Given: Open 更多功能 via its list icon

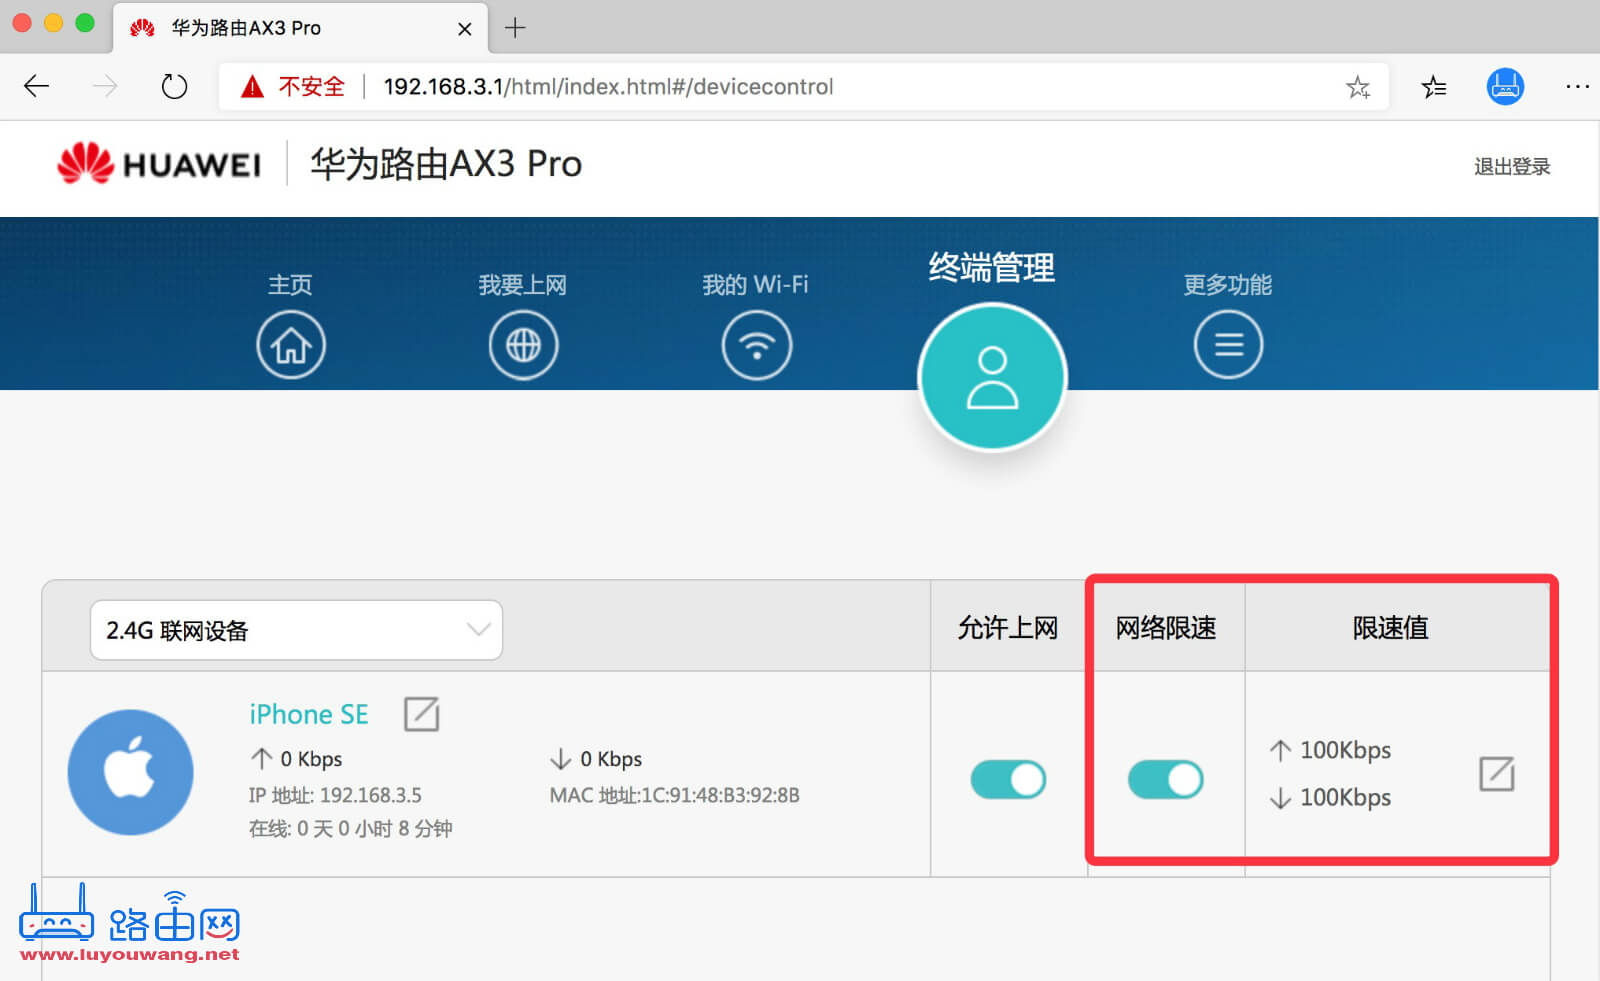Looking at the screenshot, I should (1228, 344).
